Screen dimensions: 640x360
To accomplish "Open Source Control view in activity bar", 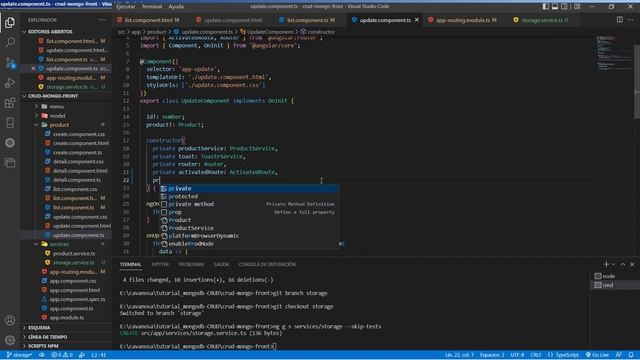I will pos(10,63).
